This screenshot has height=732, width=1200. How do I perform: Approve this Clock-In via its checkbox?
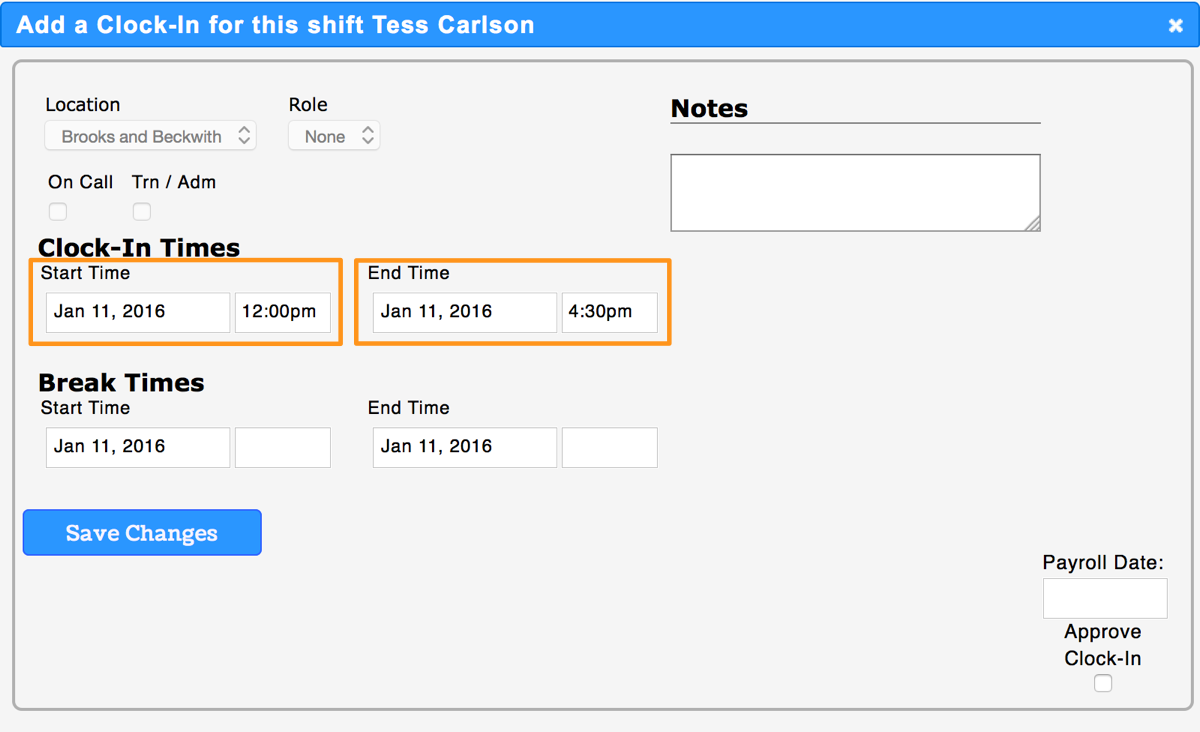[x=1102, y=683]
